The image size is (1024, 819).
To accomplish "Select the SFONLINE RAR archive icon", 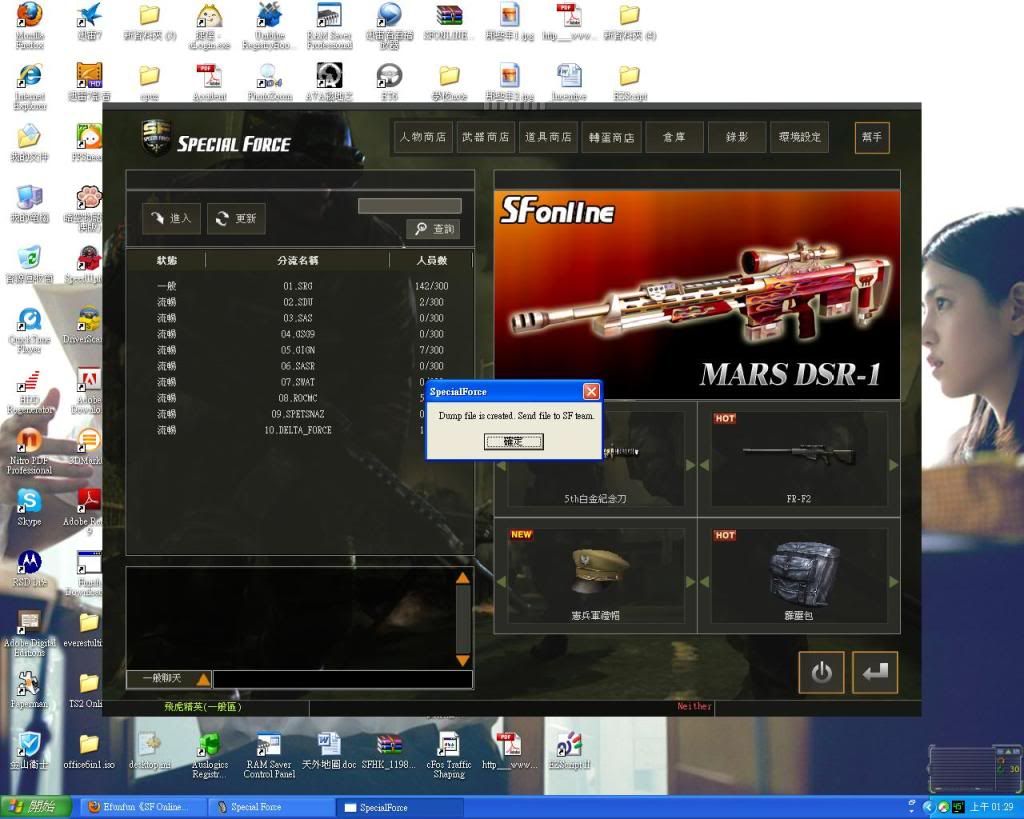I will click(447, 22).
